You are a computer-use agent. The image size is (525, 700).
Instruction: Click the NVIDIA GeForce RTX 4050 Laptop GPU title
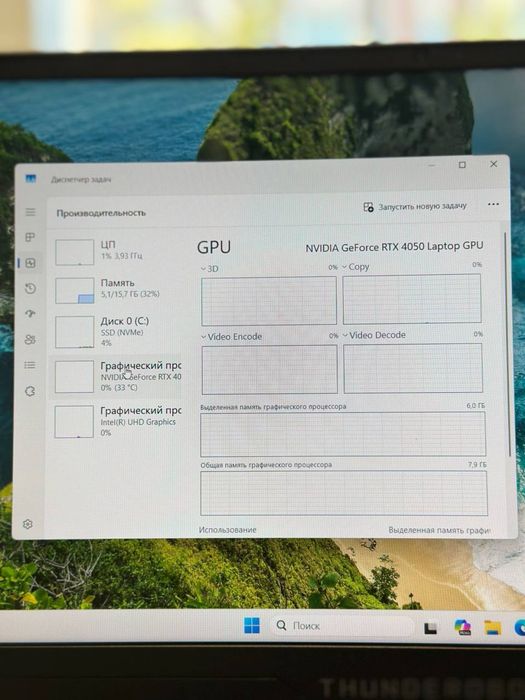(394, 247)
